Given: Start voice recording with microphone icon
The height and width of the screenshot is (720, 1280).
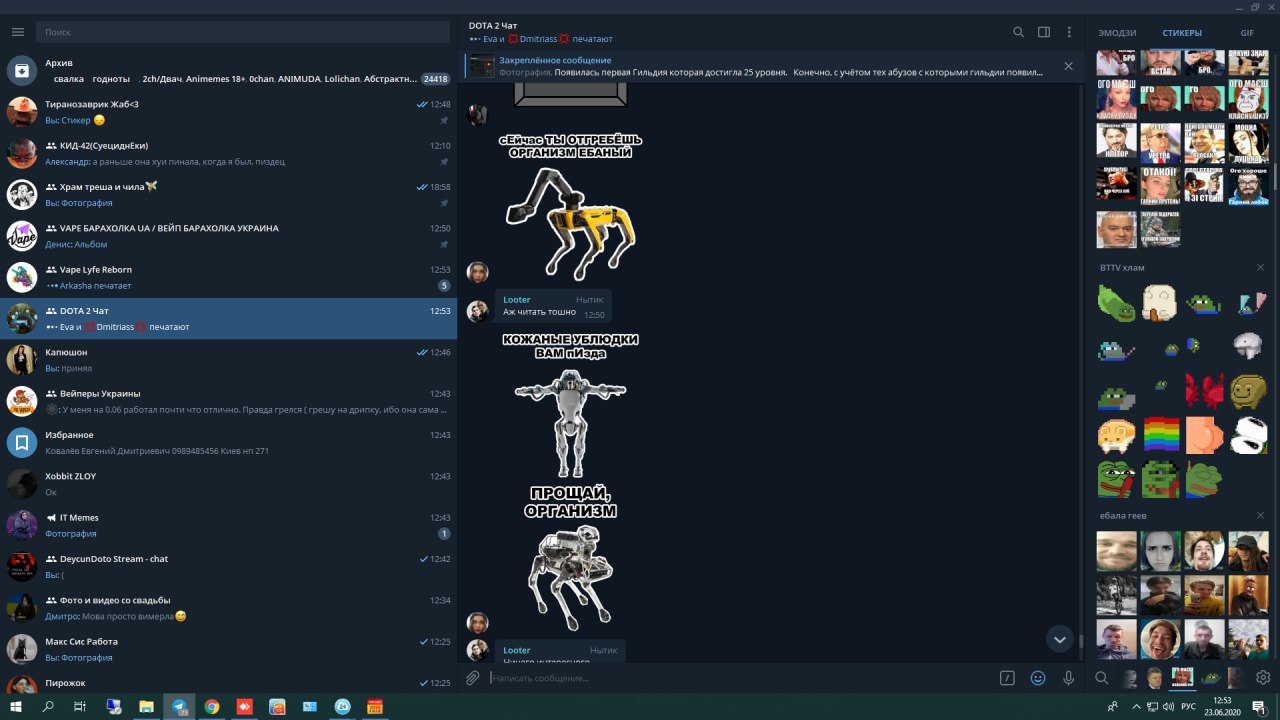Looking at the screenshot, I should tap(1069, 678).
